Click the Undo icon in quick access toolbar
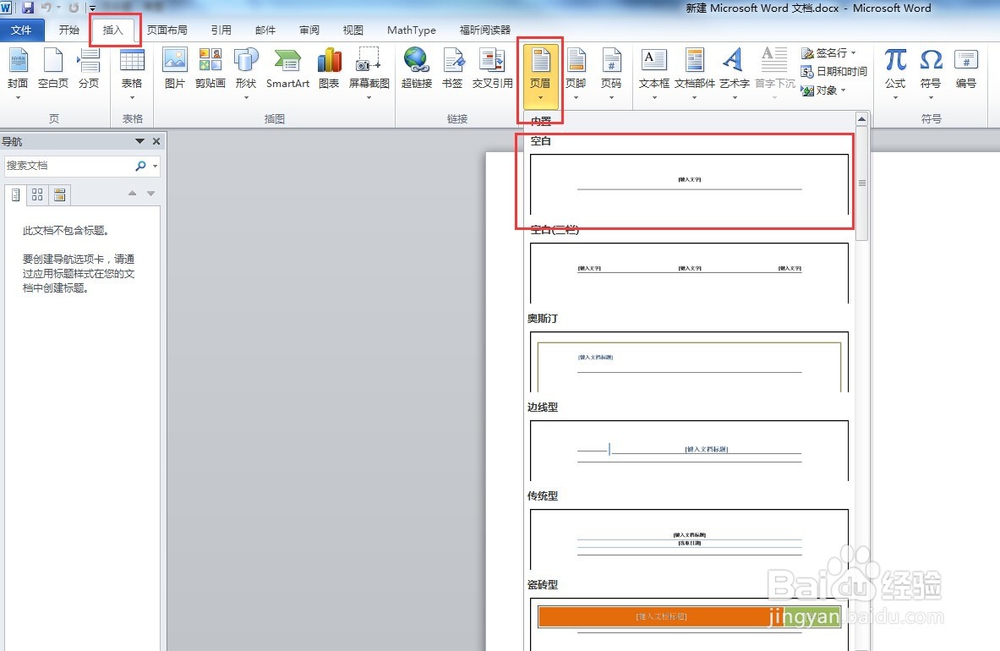 (47, 8)
